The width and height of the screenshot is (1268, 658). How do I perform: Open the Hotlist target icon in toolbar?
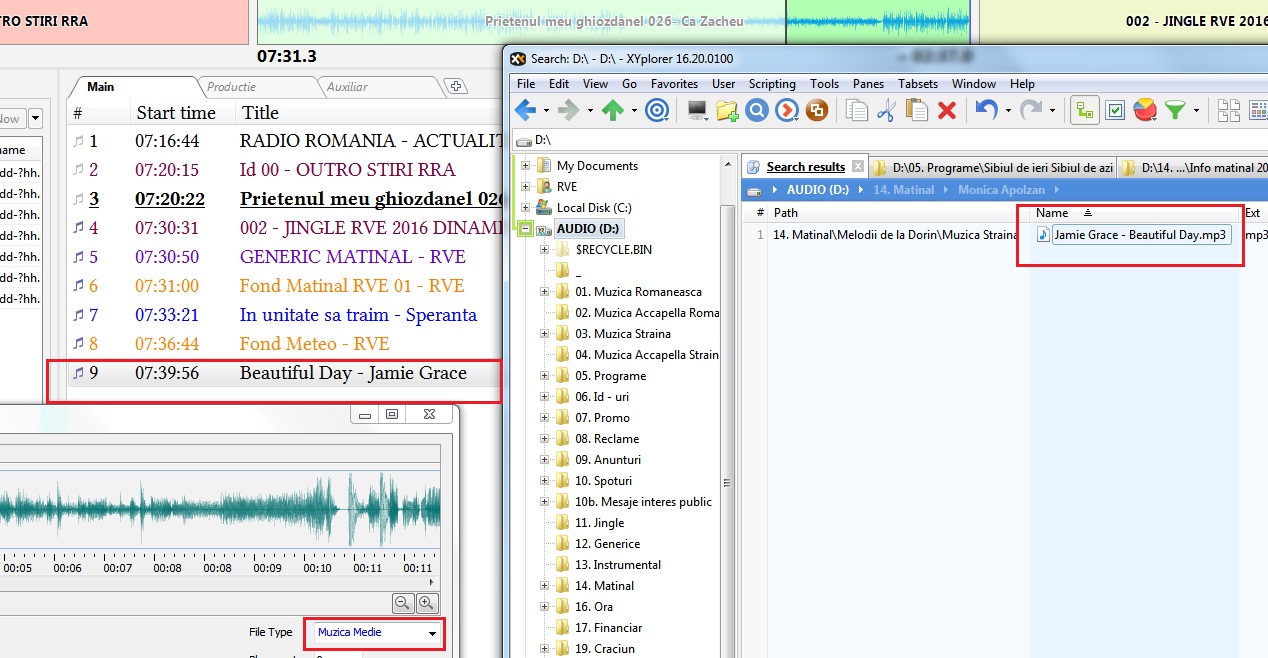657,110
